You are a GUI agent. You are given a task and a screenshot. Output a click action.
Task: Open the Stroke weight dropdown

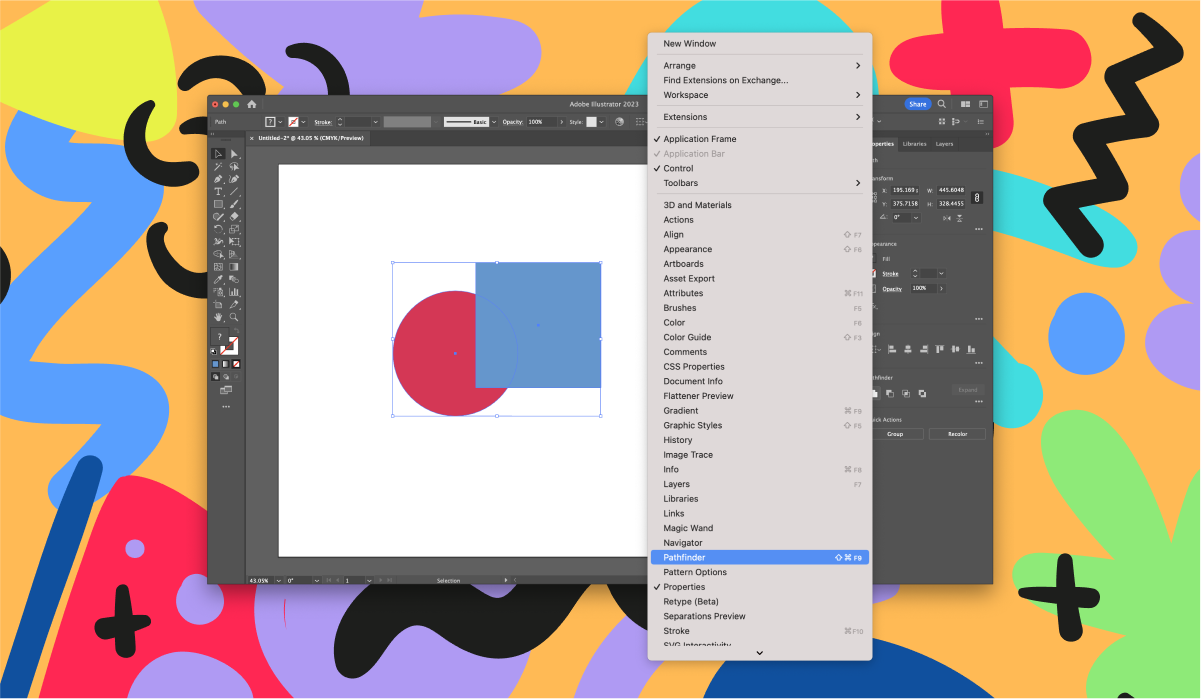click(x=941, y=273)
